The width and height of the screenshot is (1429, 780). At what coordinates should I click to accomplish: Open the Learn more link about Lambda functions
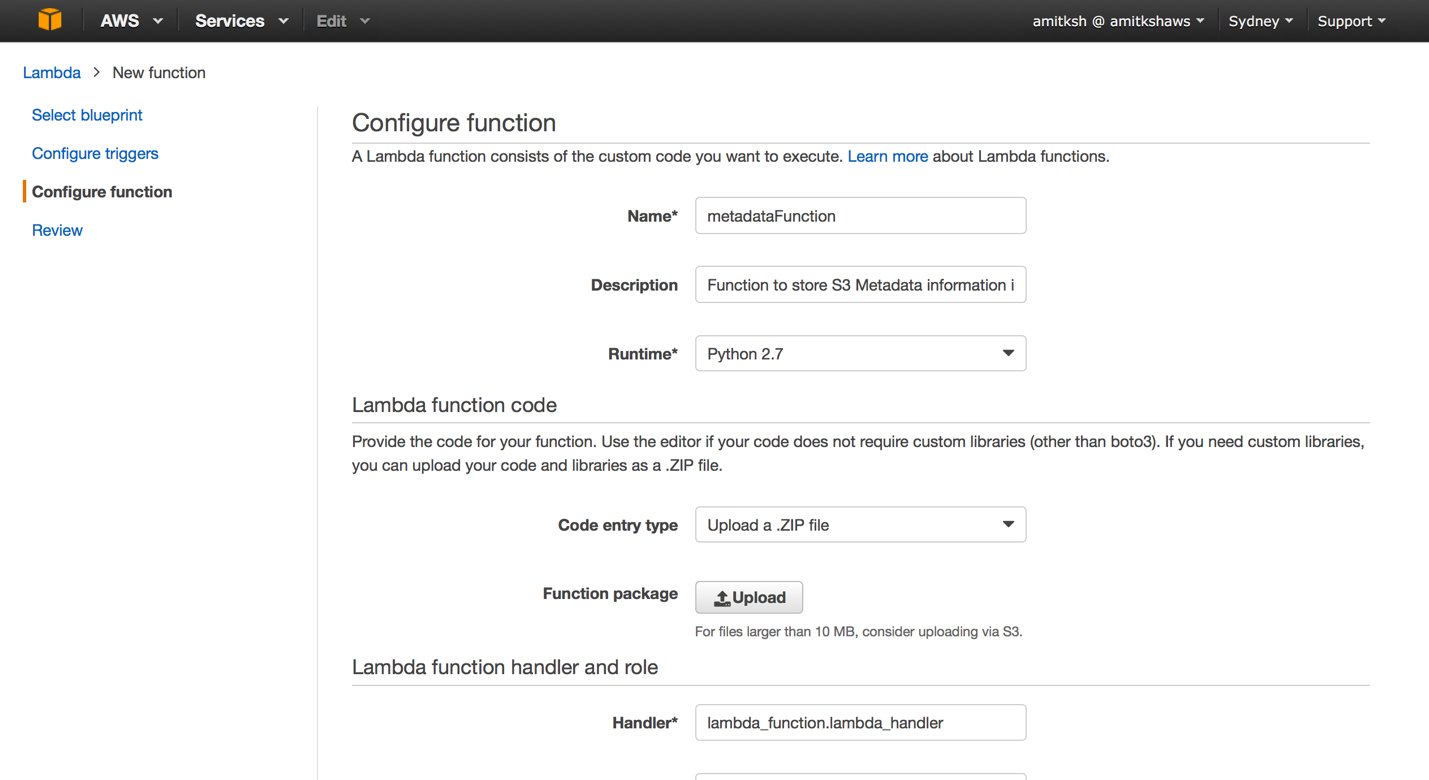[887, 156]
